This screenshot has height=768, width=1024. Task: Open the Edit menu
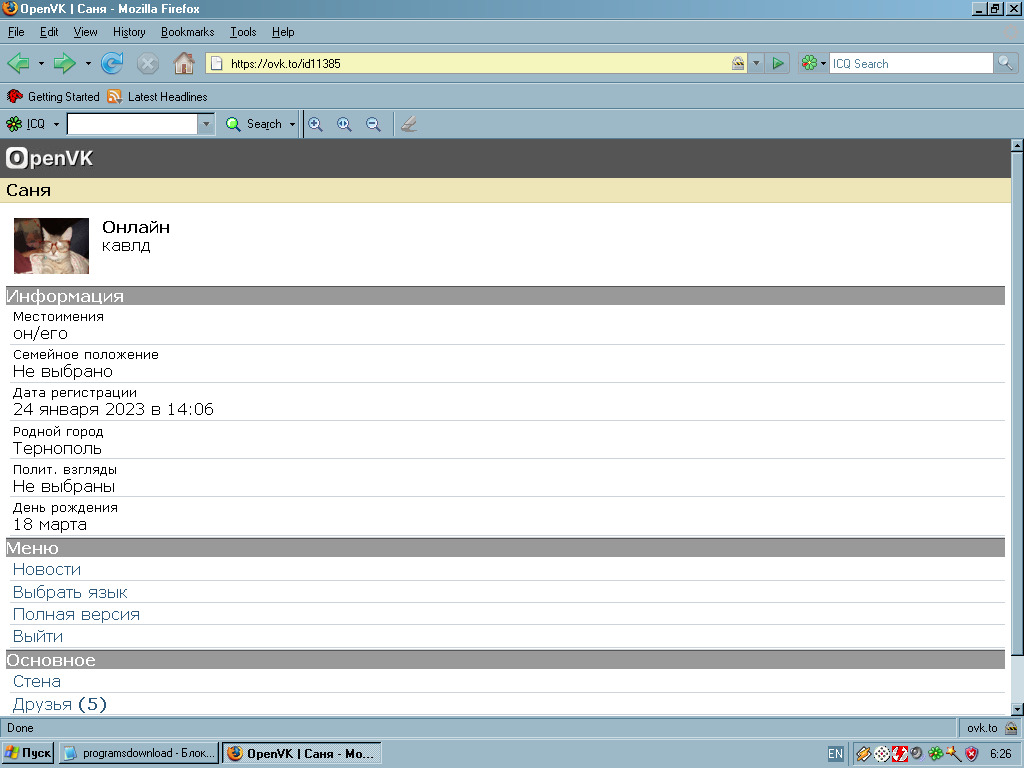[49, 32]
